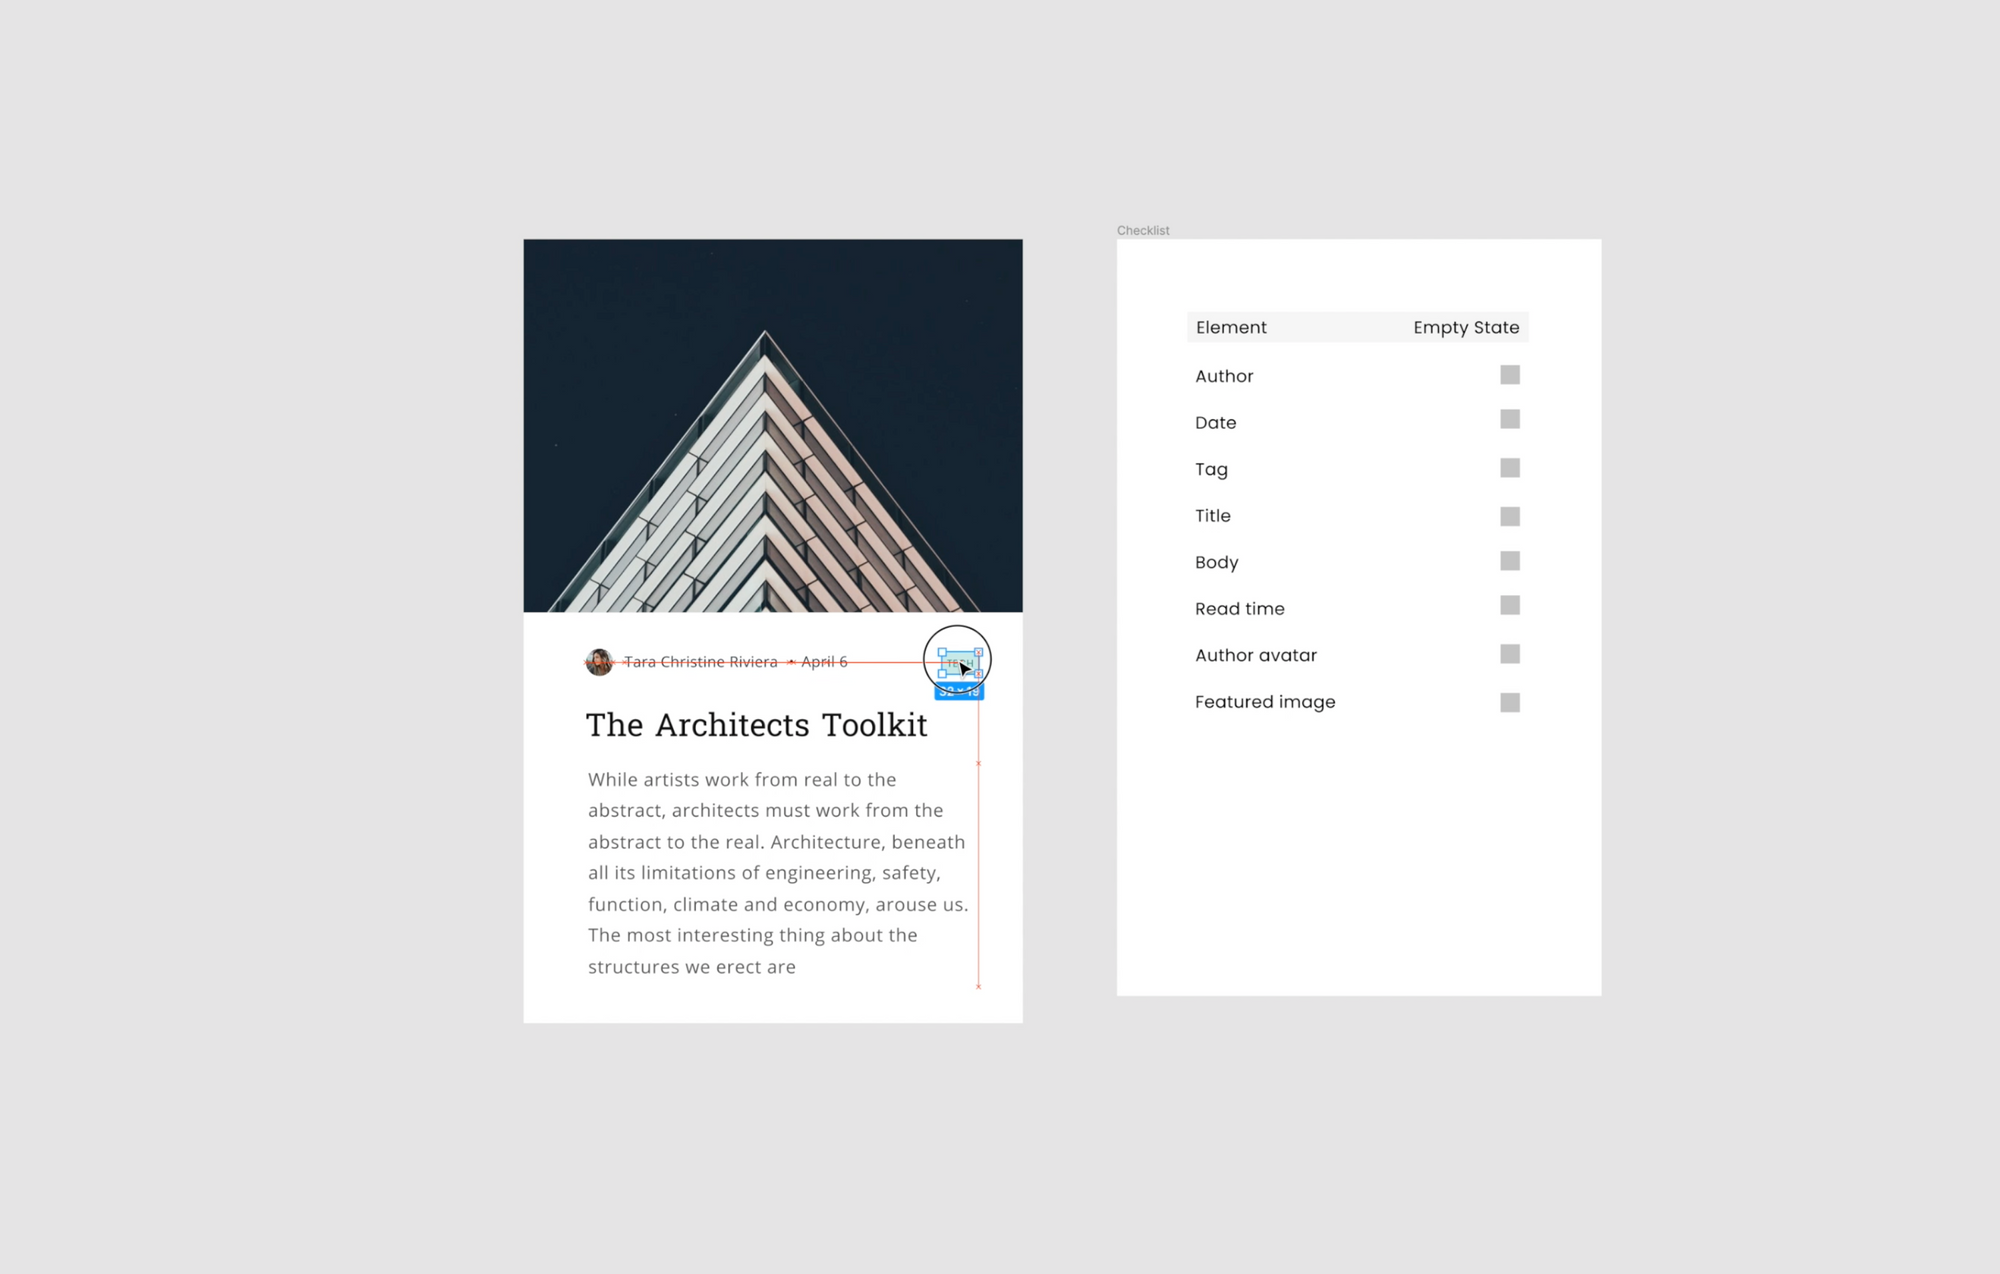The image size is (2000, 1274).
Task: Expand the Checklist panel header
Action: point(1143,229)
